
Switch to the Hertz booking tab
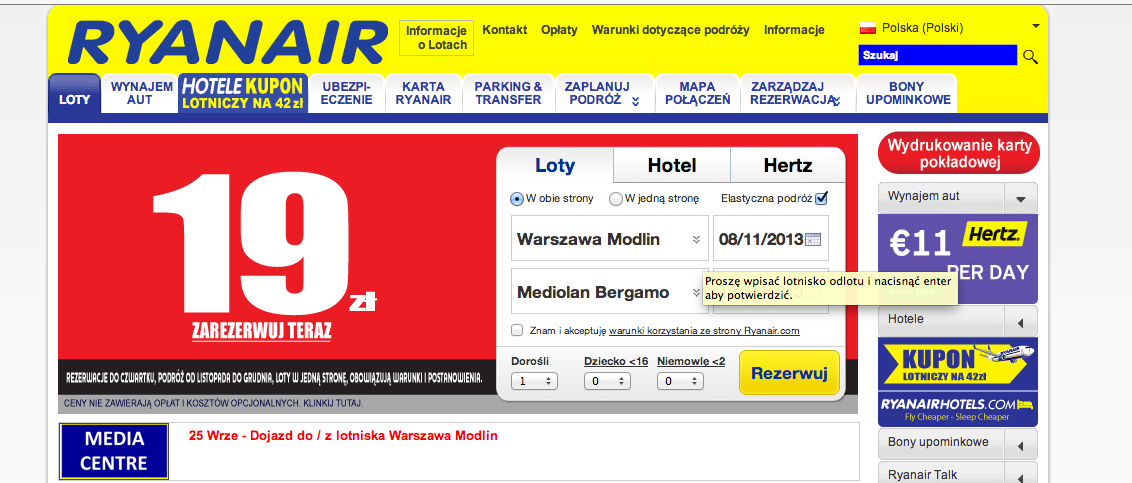pos(788,165)
